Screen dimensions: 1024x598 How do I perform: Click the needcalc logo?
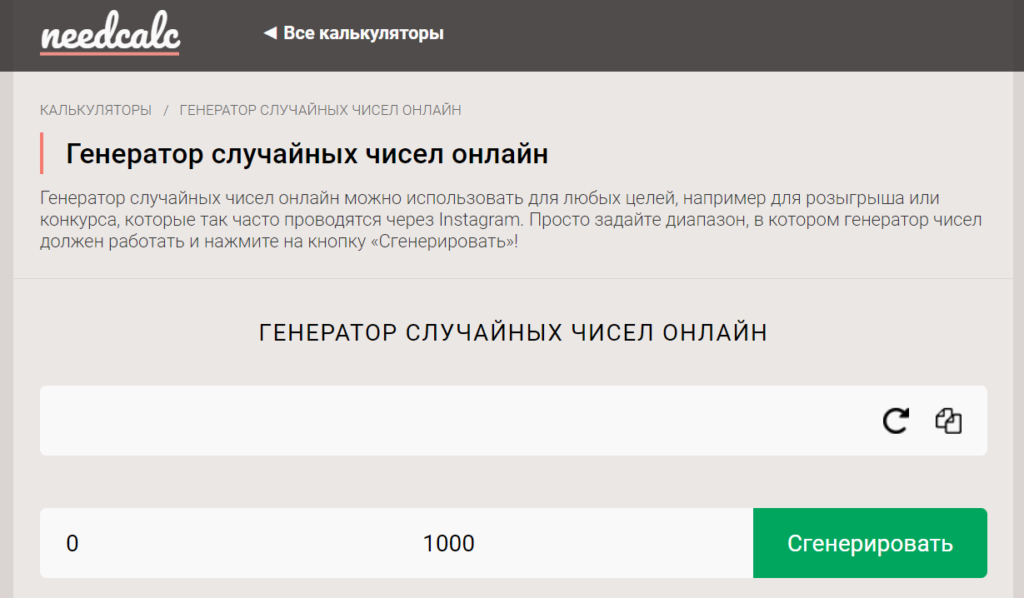click(110, 35)
